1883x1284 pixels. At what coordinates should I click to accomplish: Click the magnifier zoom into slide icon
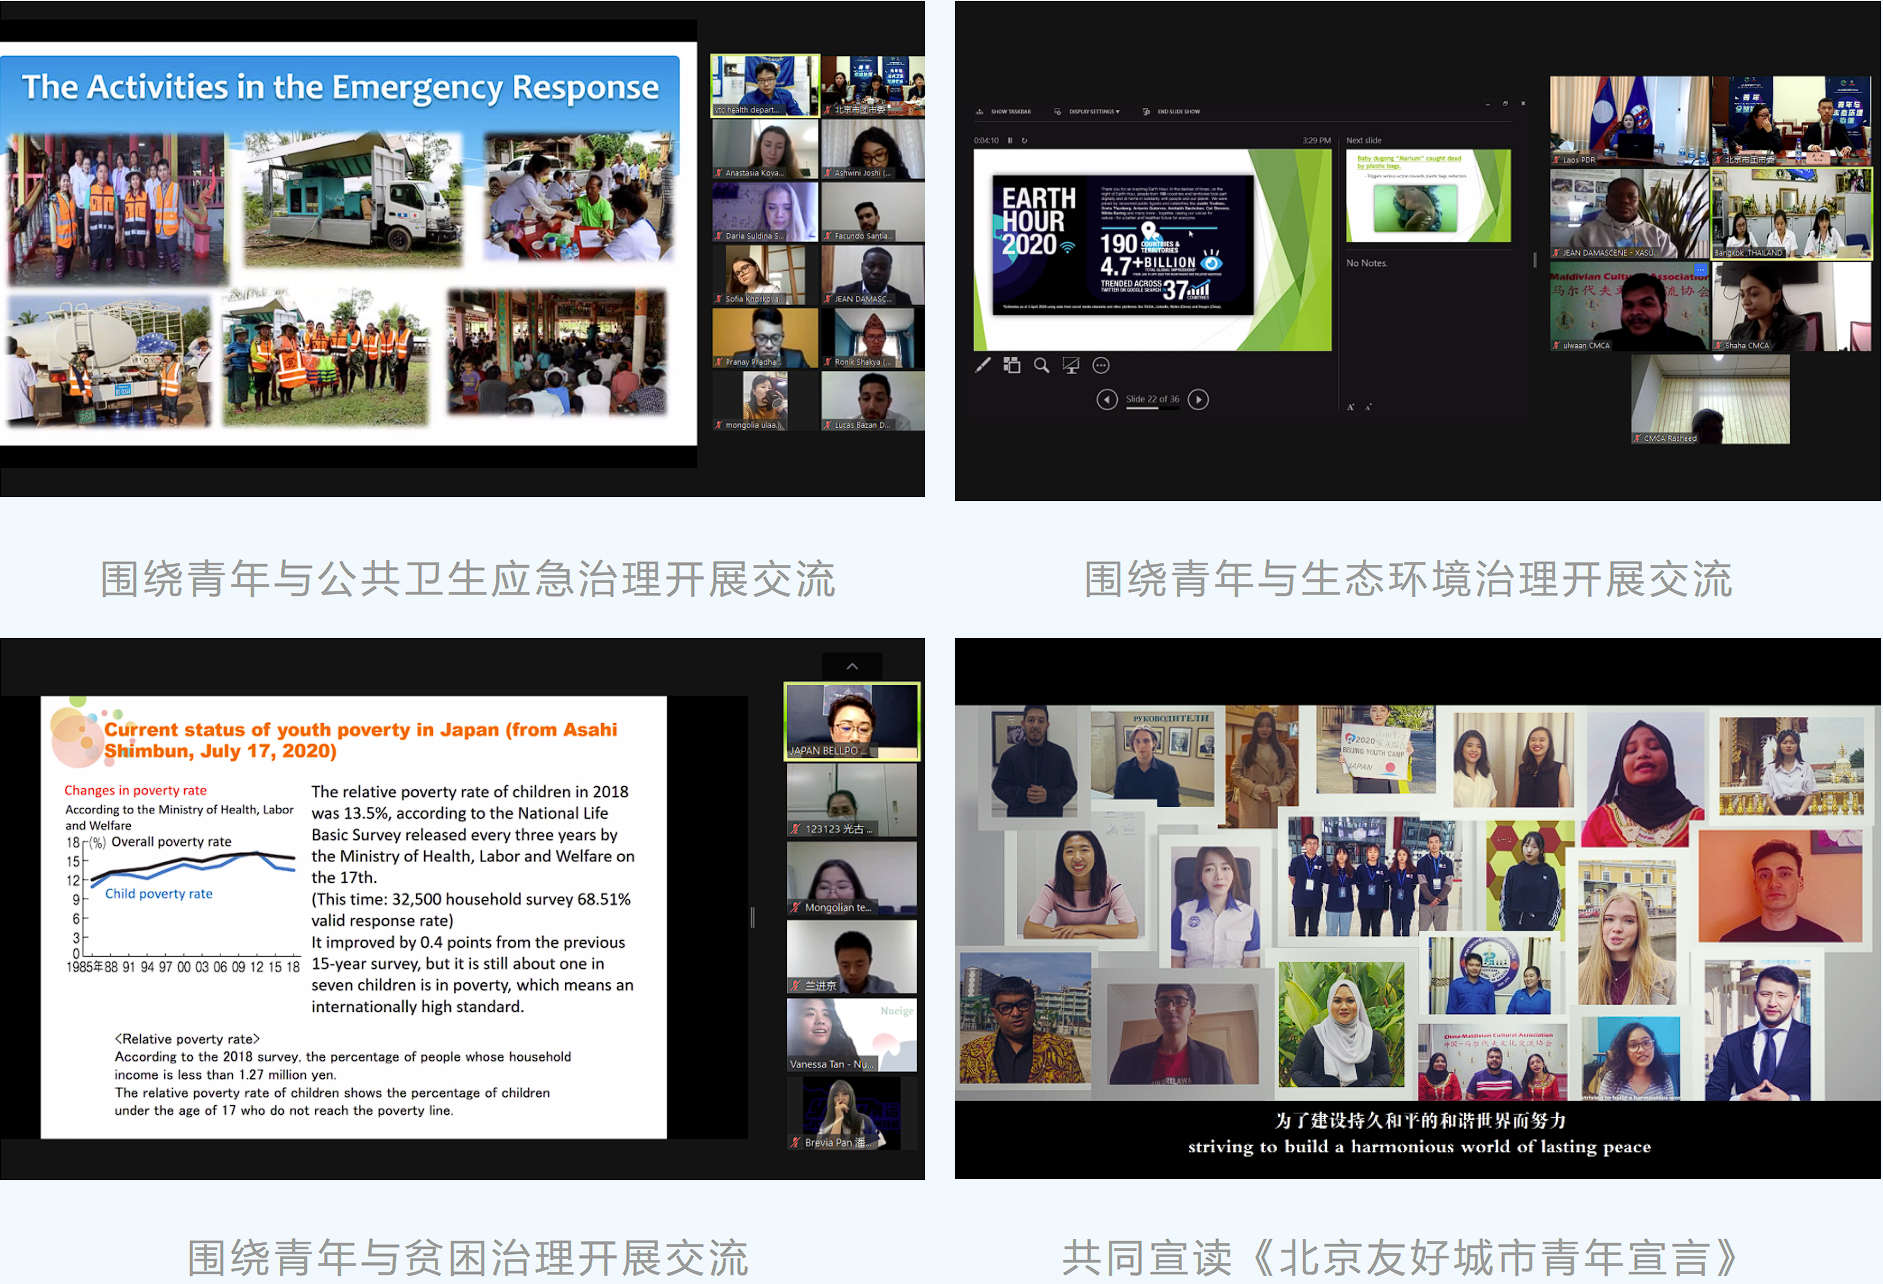[1041, 366]
